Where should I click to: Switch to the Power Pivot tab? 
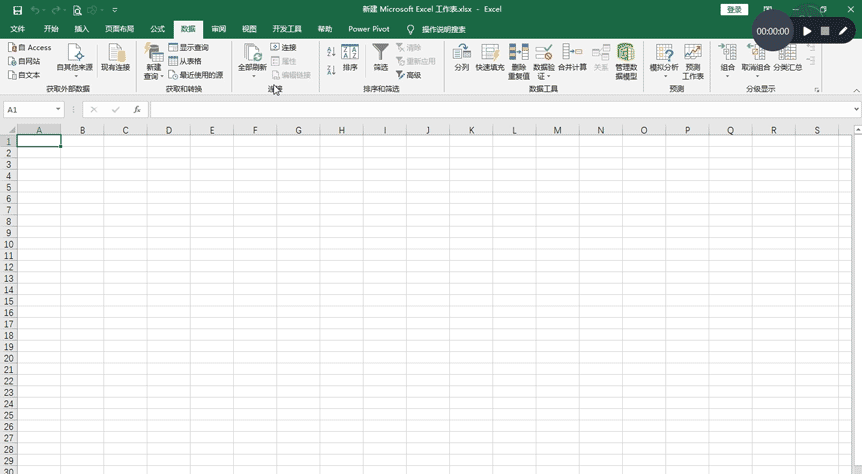369,29
